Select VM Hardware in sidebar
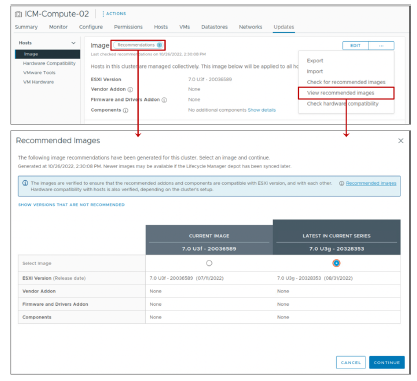The height and width of the screenshot is (381, 417). click(38, 82)
